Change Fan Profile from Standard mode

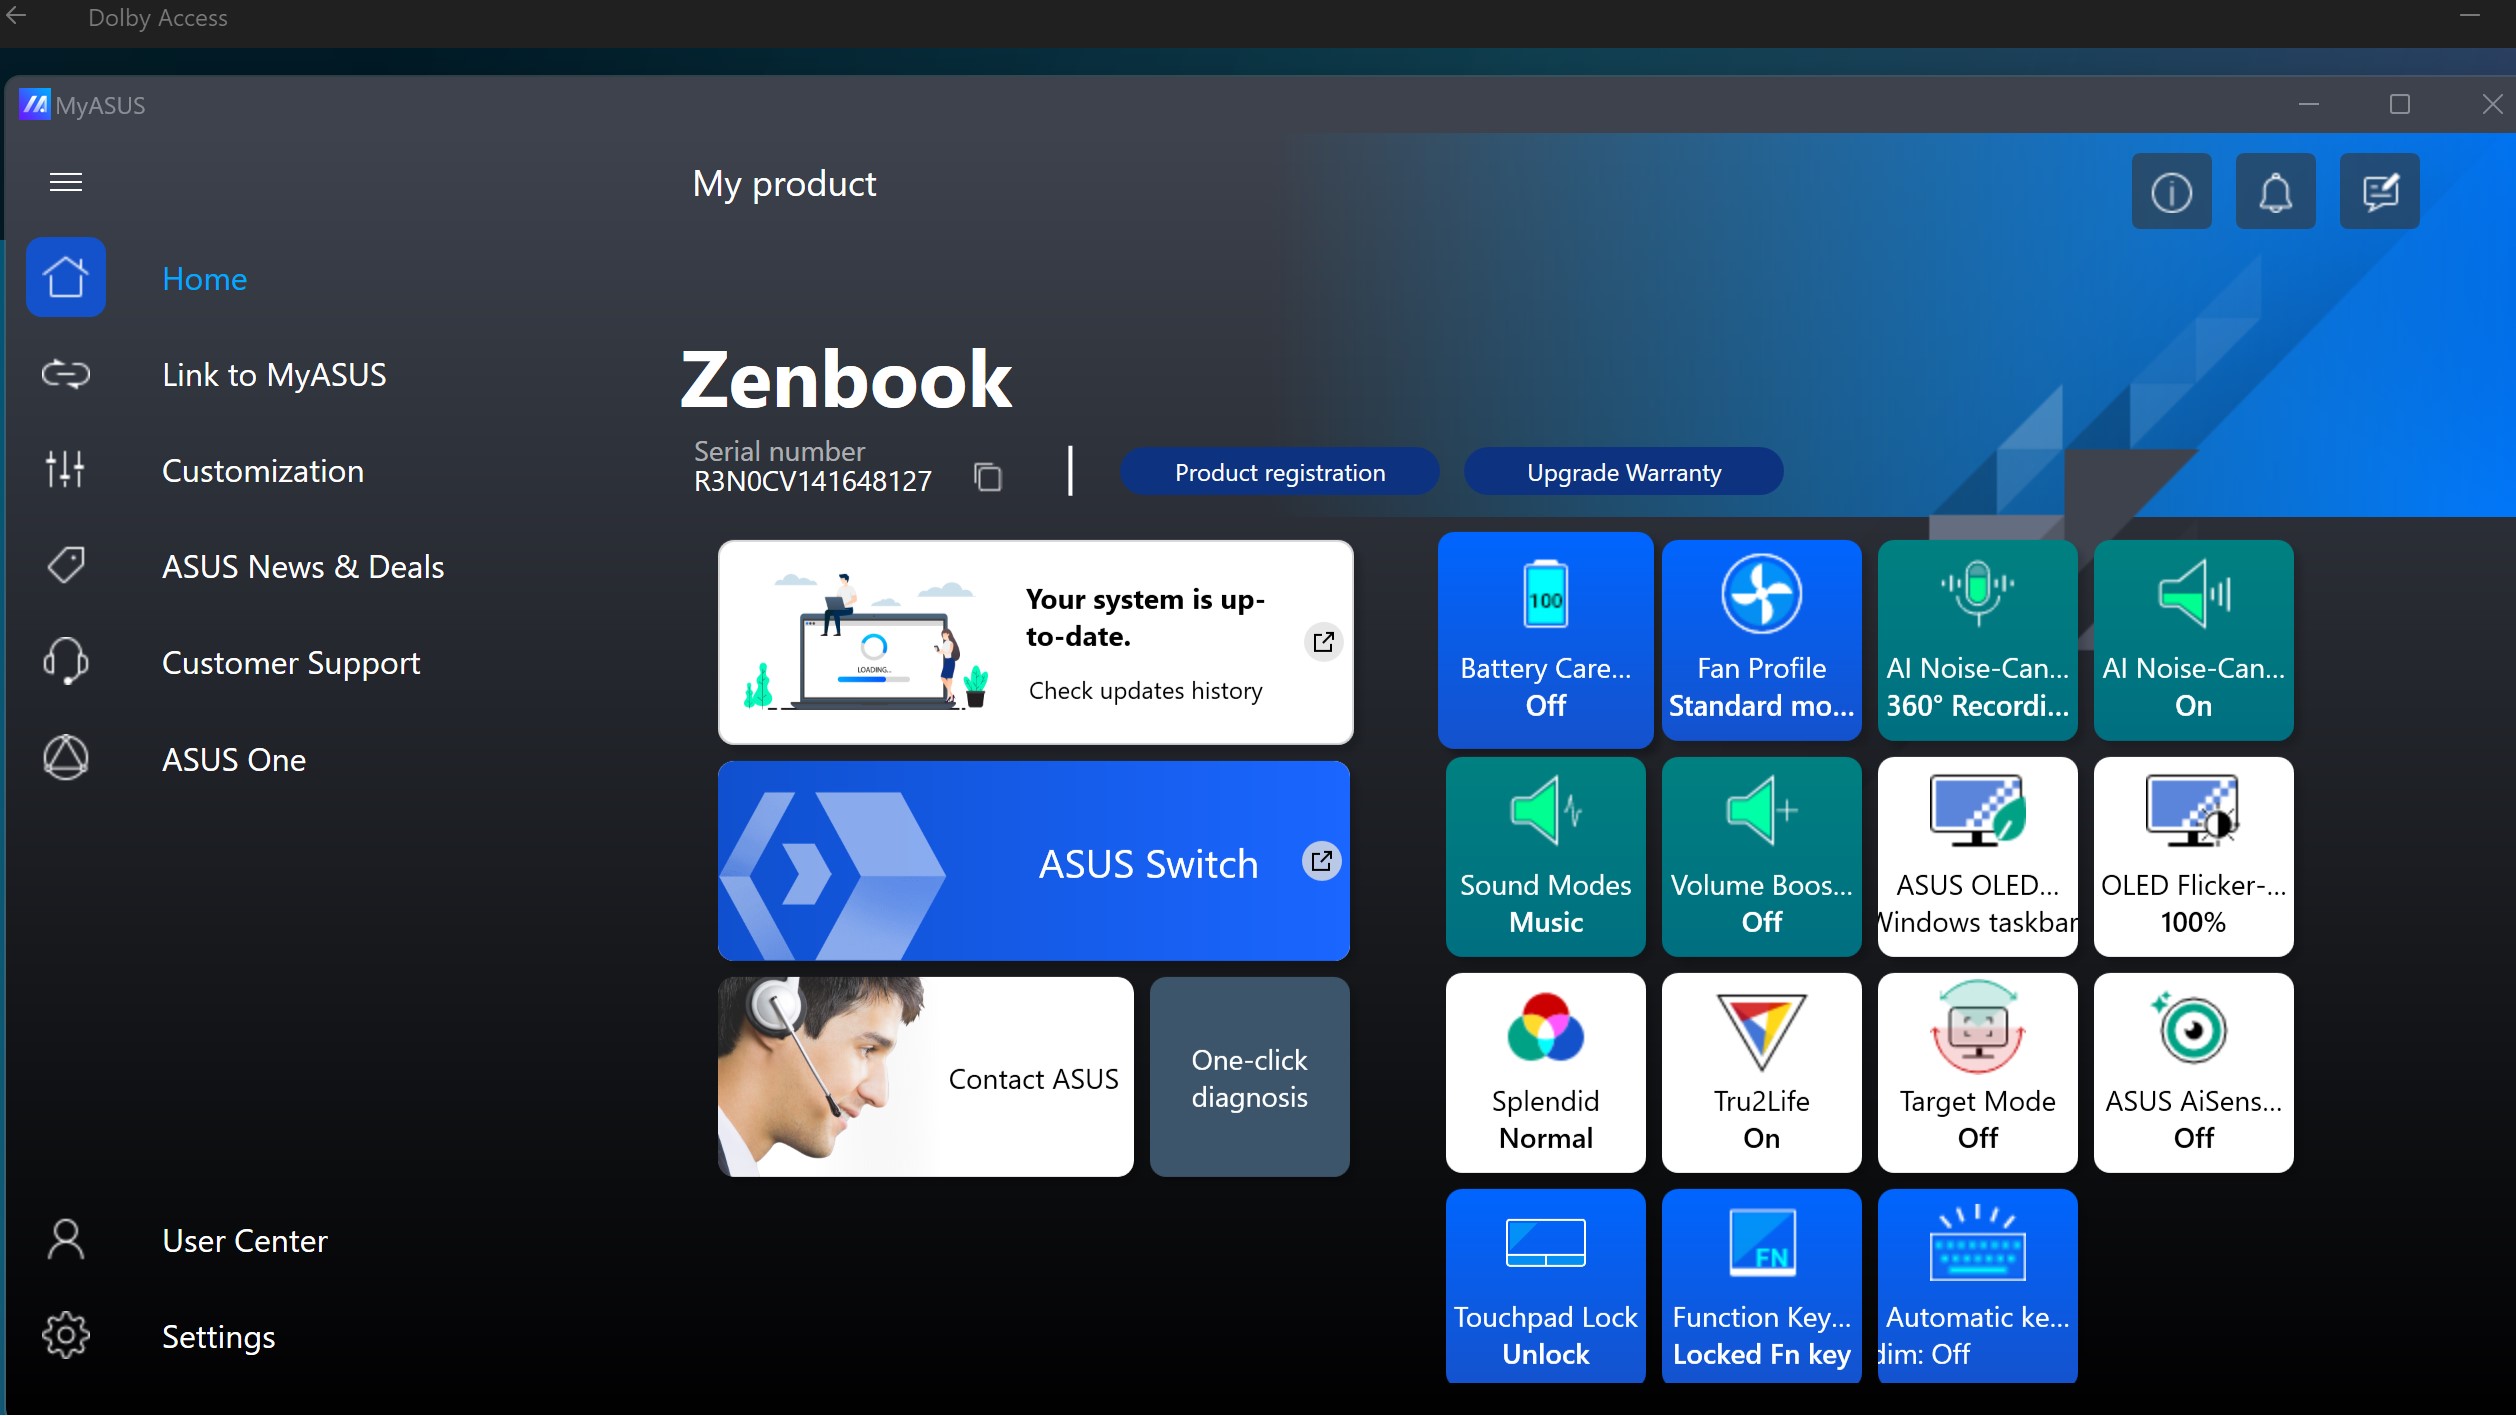pos(1761,641)
